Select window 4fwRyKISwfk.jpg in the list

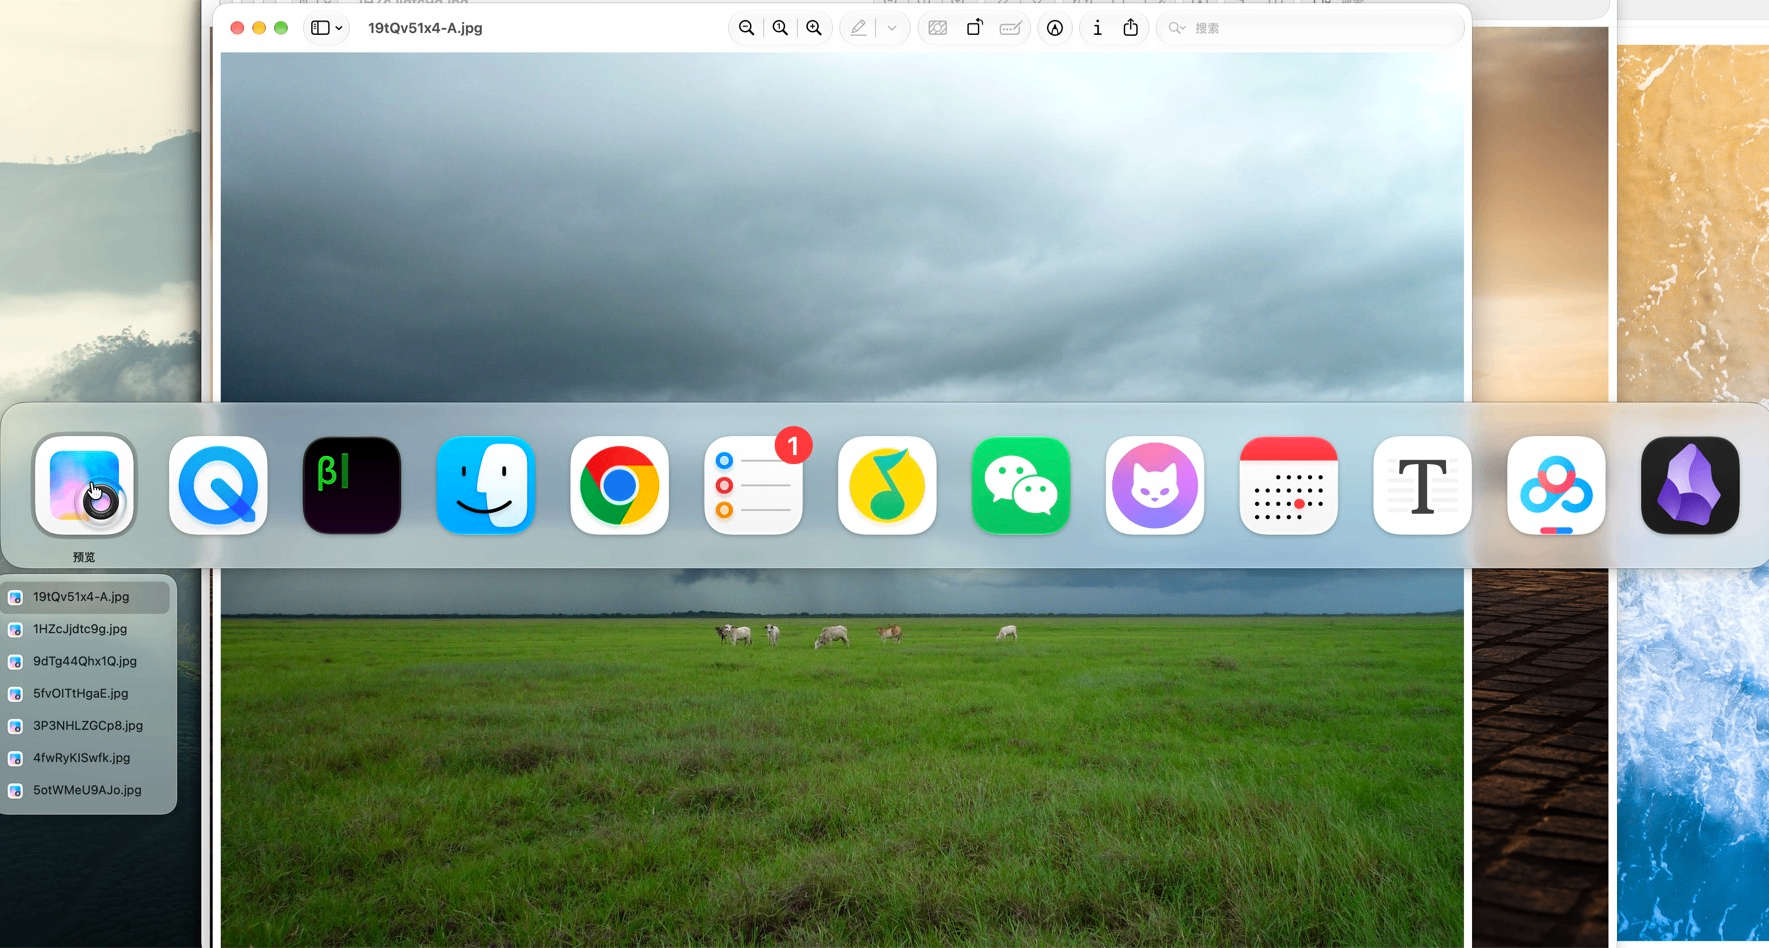tap(86, 757)
